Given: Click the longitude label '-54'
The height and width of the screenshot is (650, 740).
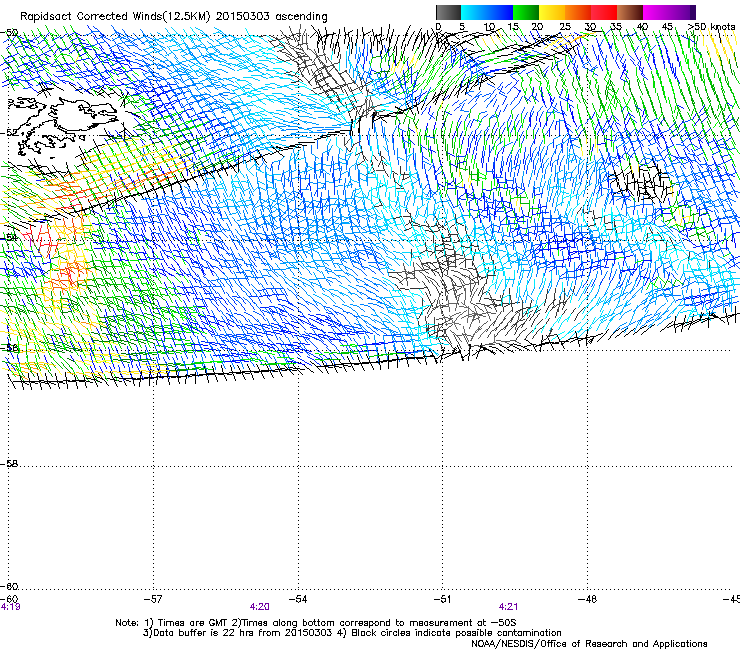Looking at the screenshot, I should click(298, 599).
